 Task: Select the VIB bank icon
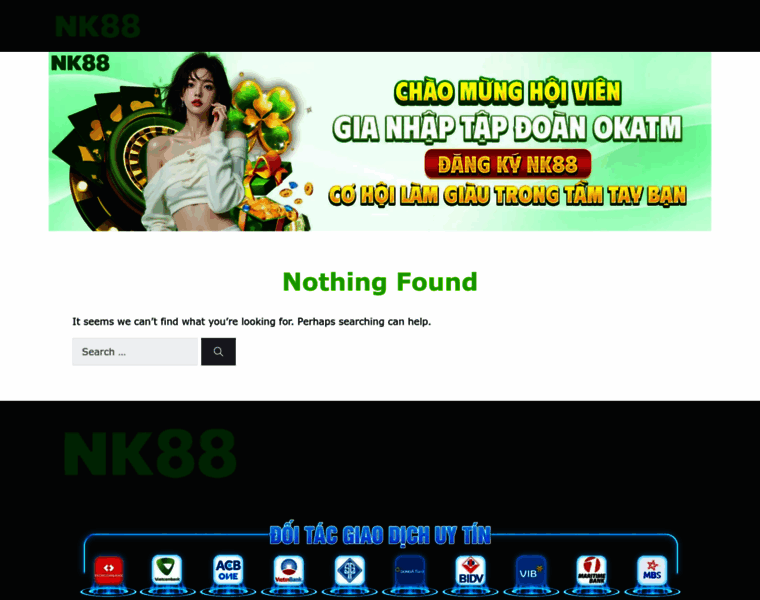pyautogui.click(x=531, y=570)
